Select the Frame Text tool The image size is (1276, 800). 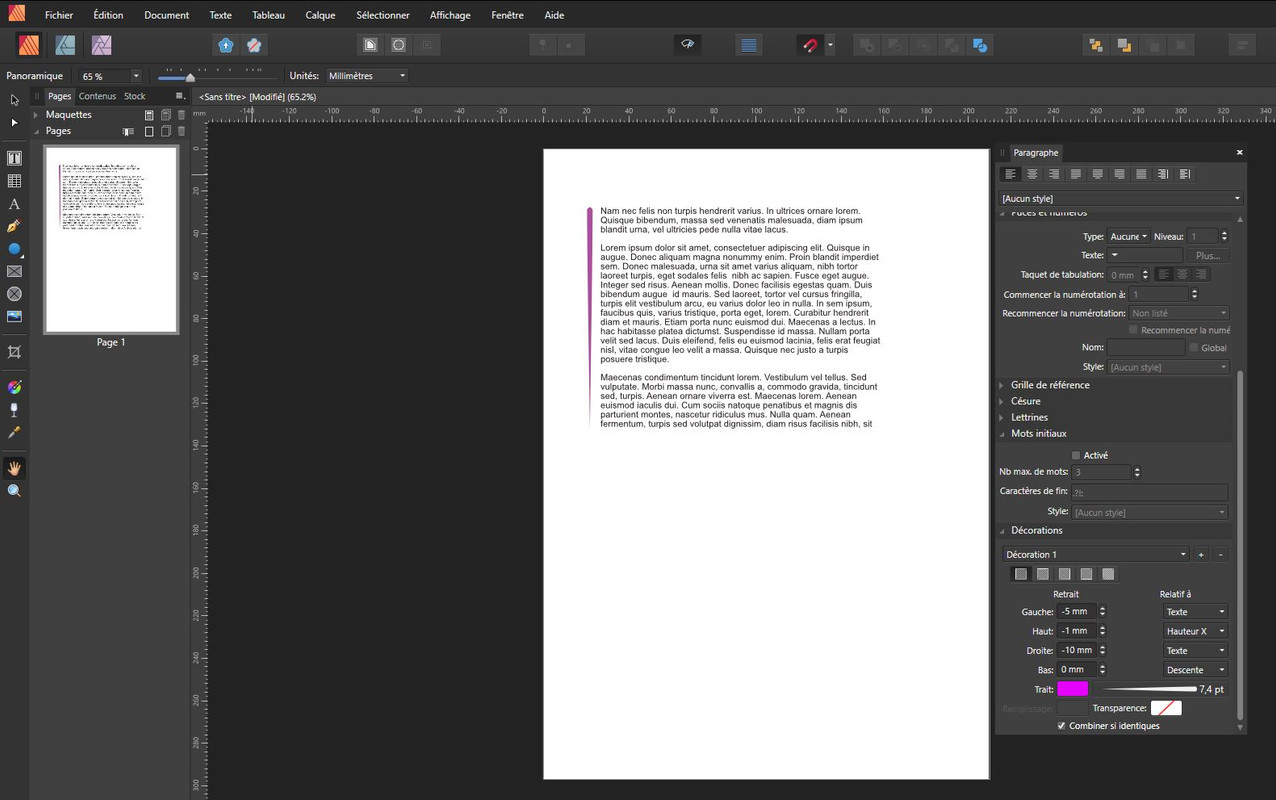click(x=14, y=158)
